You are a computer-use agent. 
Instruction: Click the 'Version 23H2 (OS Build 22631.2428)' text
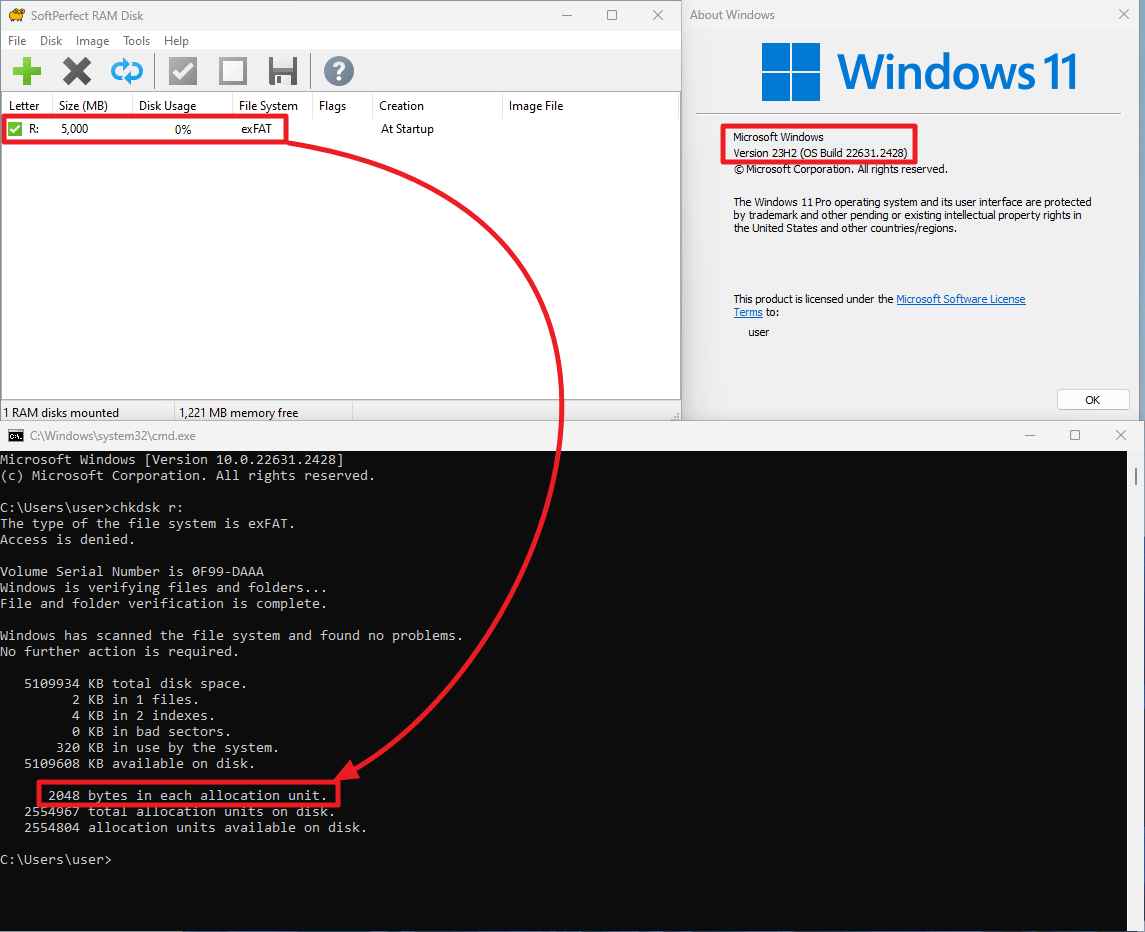coord(820,153)
